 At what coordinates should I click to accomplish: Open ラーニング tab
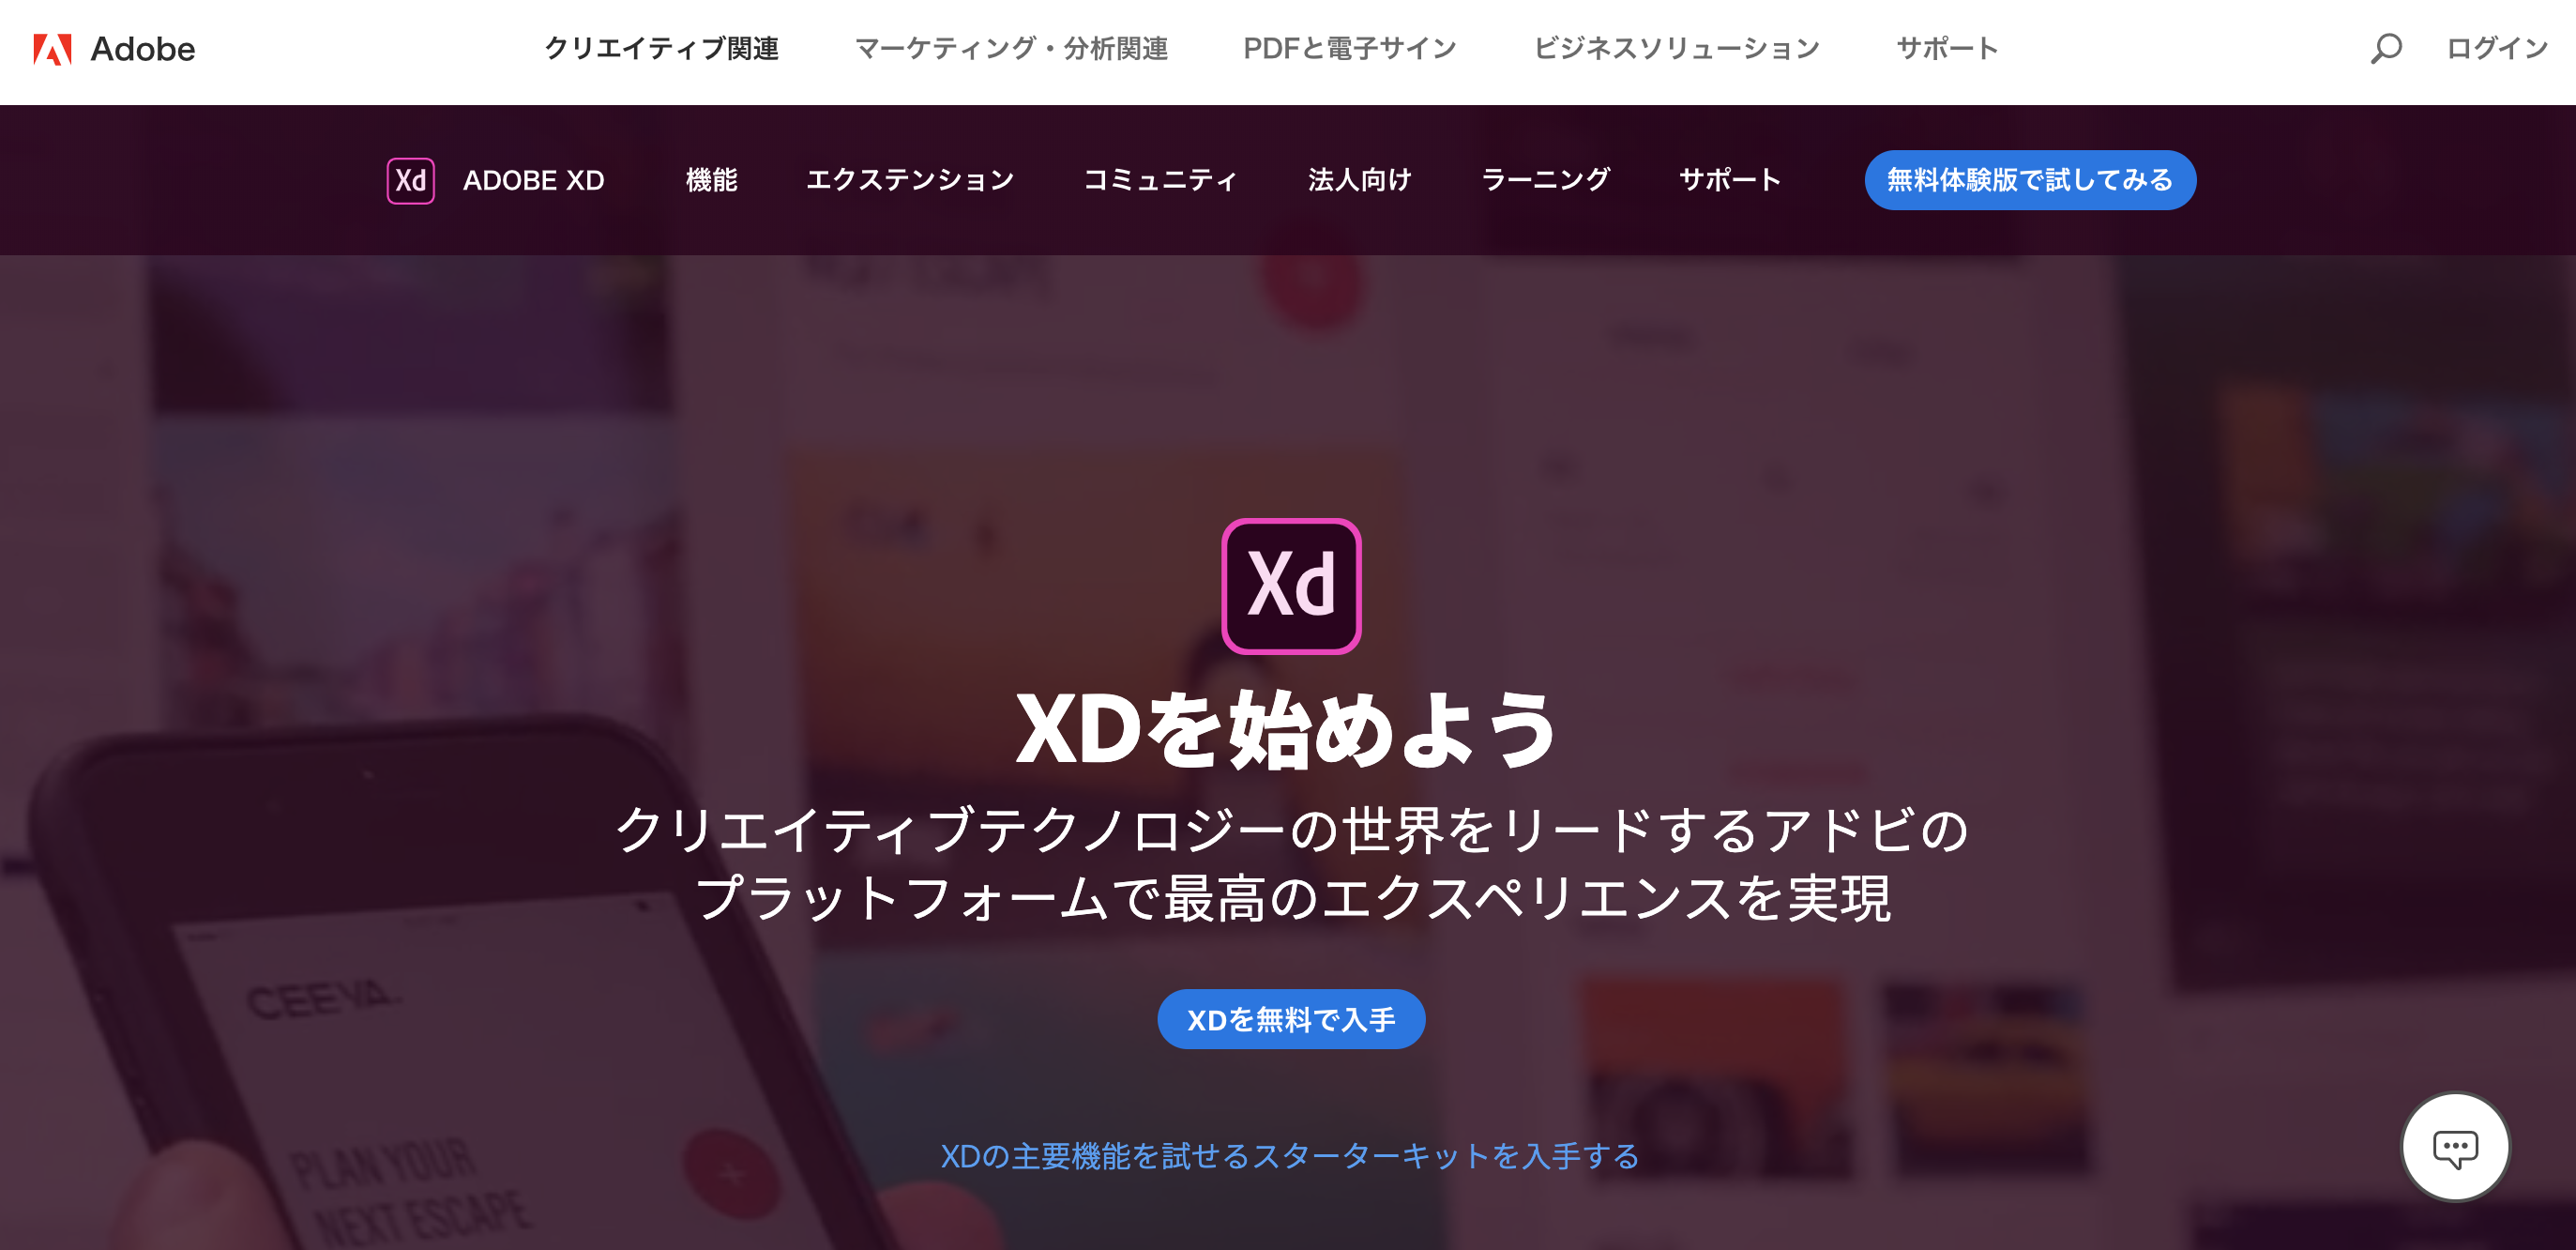pos(1545,180)
